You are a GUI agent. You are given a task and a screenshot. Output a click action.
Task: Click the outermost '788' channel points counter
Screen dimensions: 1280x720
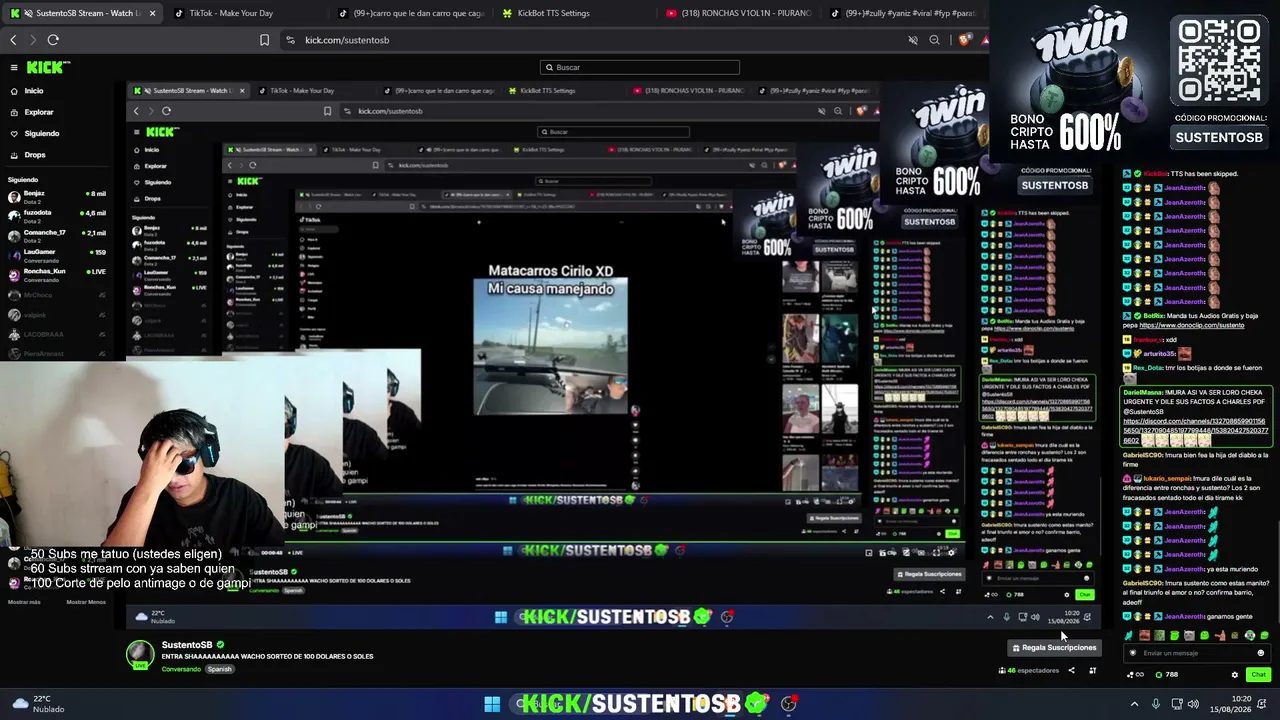1167,675
